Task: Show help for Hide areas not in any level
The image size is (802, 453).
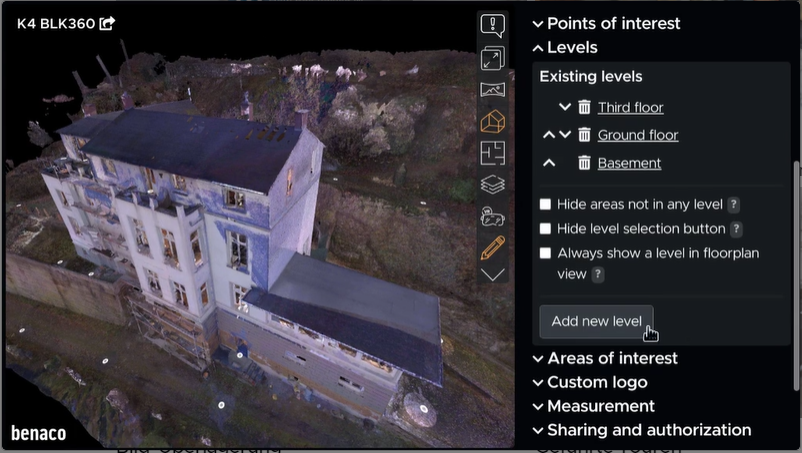Action: pos(733,205)
